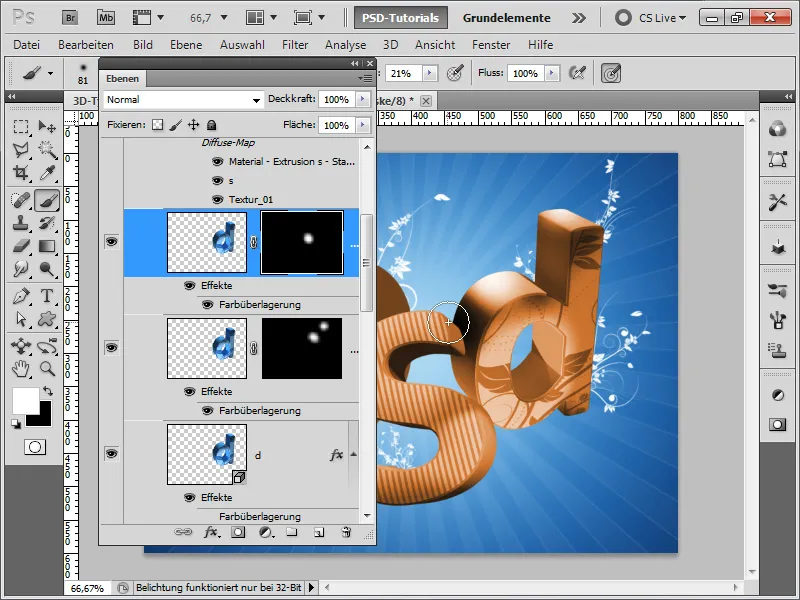Screen dimensions: 800x600
Task: Click the background black color swatch
Action: coord(43,418)
